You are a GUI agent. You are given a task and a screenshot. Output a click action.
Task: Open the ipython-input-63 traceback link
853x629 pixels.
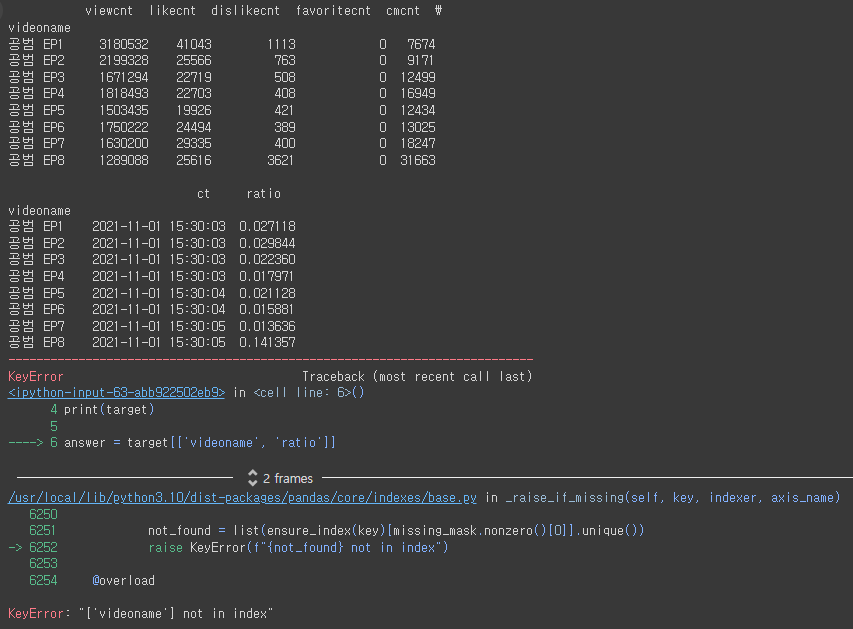tap(116, 393)
